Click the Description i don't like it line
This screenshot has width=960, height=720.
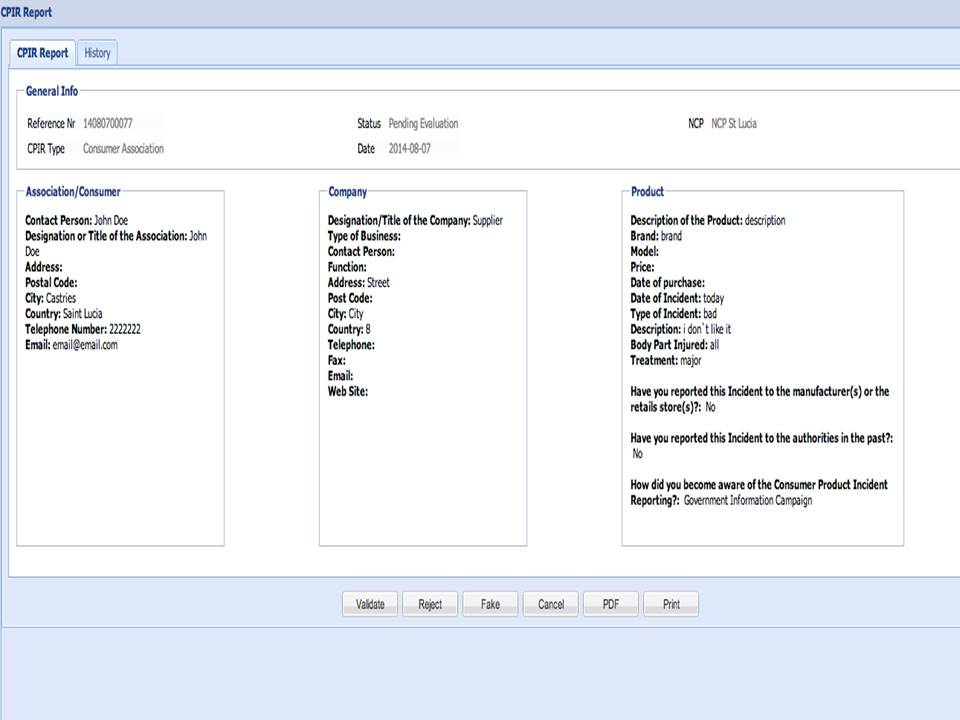(681, 329)
